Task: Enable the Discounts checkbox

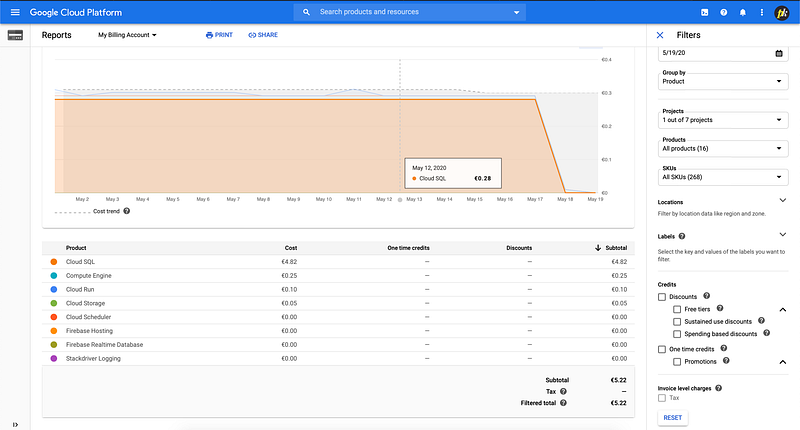Action: click(662, 297)
